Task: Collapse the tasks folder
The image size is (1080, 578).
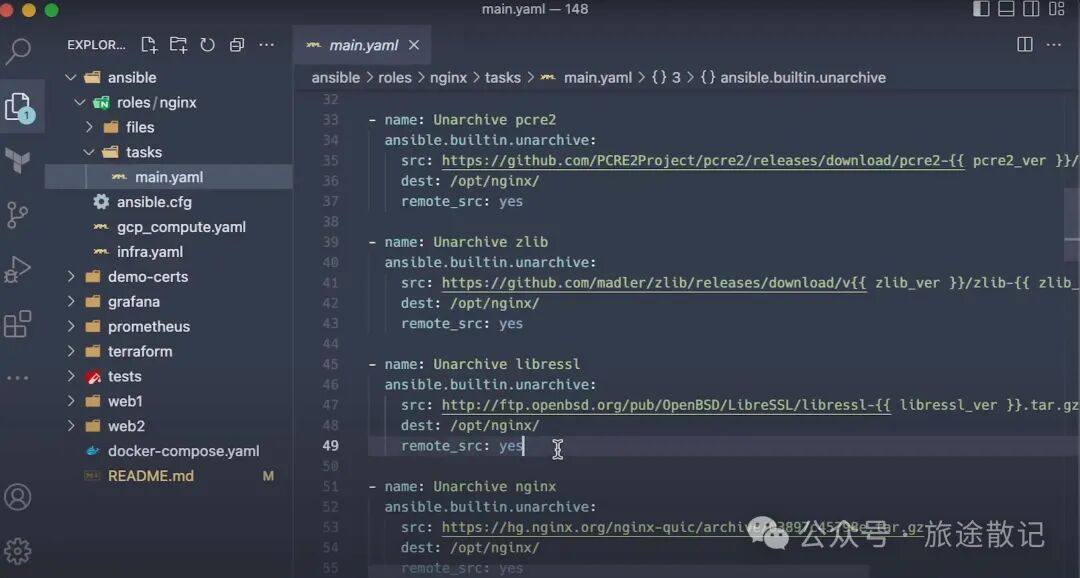Action: click(90, 152)
